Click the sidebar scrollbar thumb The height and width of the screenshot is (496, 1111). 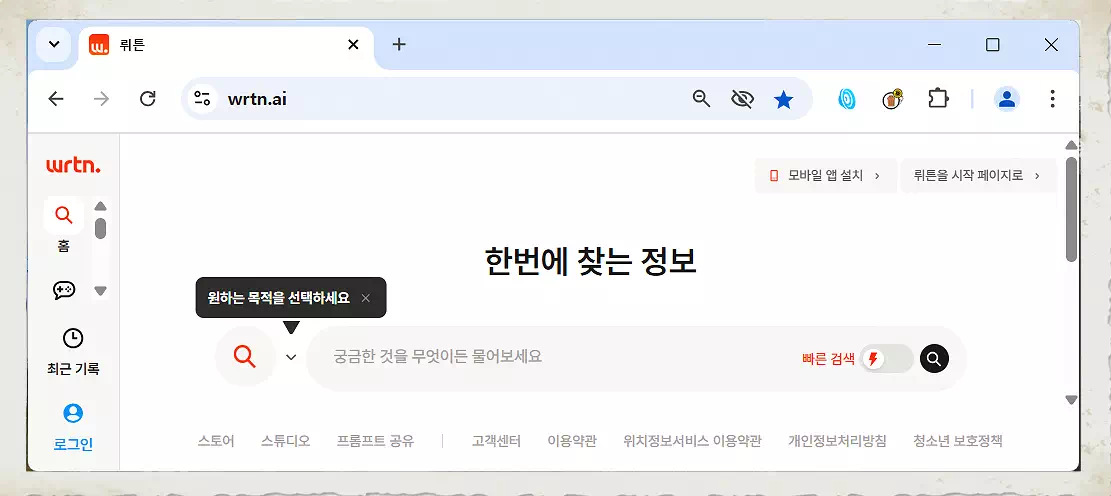click(101, 228)
